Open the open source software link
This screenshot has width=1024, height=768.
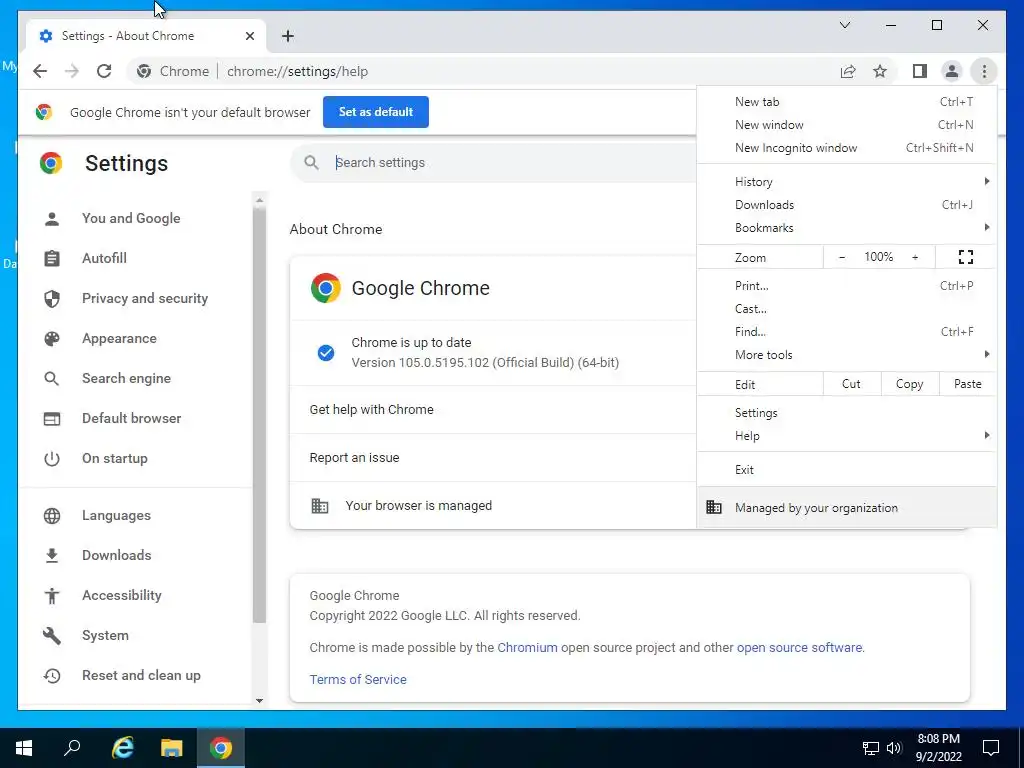pyautogui.click(x=799, y=648)
